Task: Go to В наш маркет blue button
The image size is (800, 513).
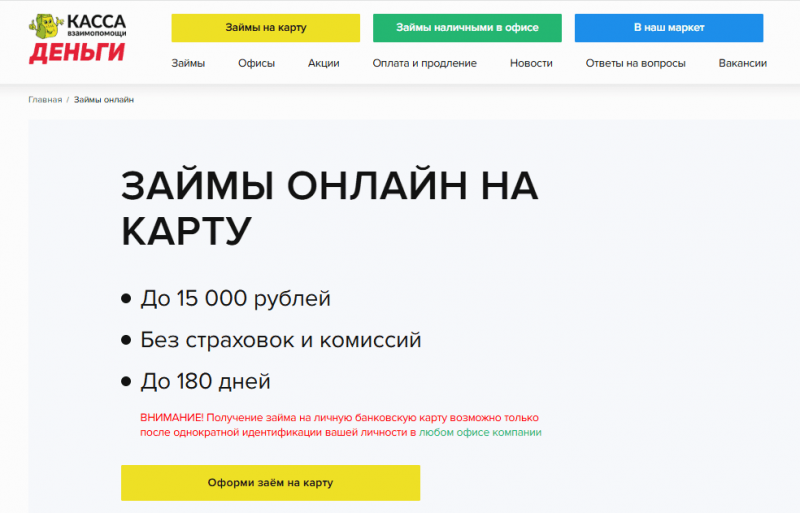Action: [669, 28]
